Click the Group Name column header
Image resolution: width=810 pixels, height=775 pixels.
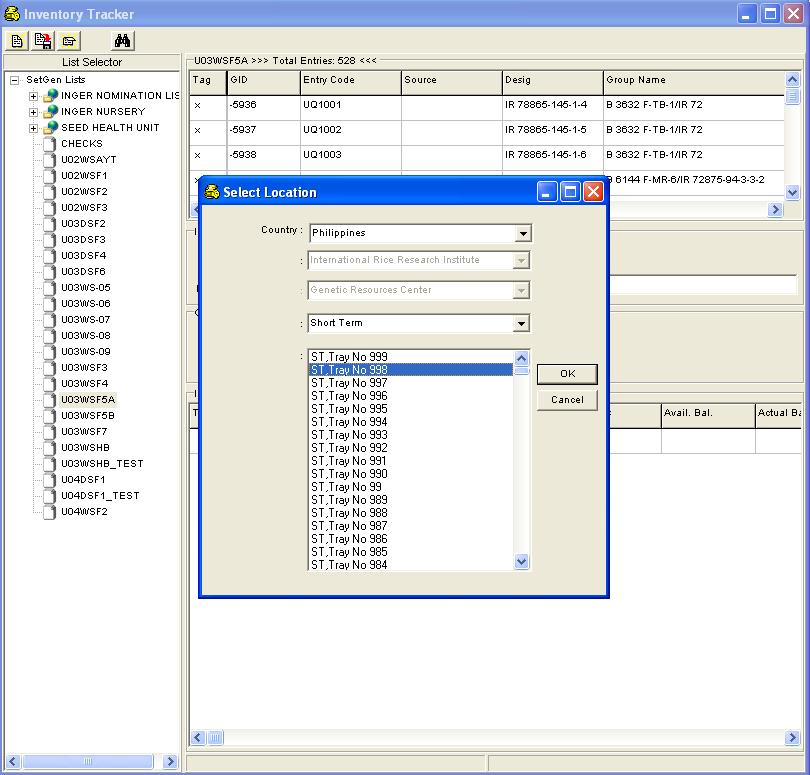coord(694,83)
